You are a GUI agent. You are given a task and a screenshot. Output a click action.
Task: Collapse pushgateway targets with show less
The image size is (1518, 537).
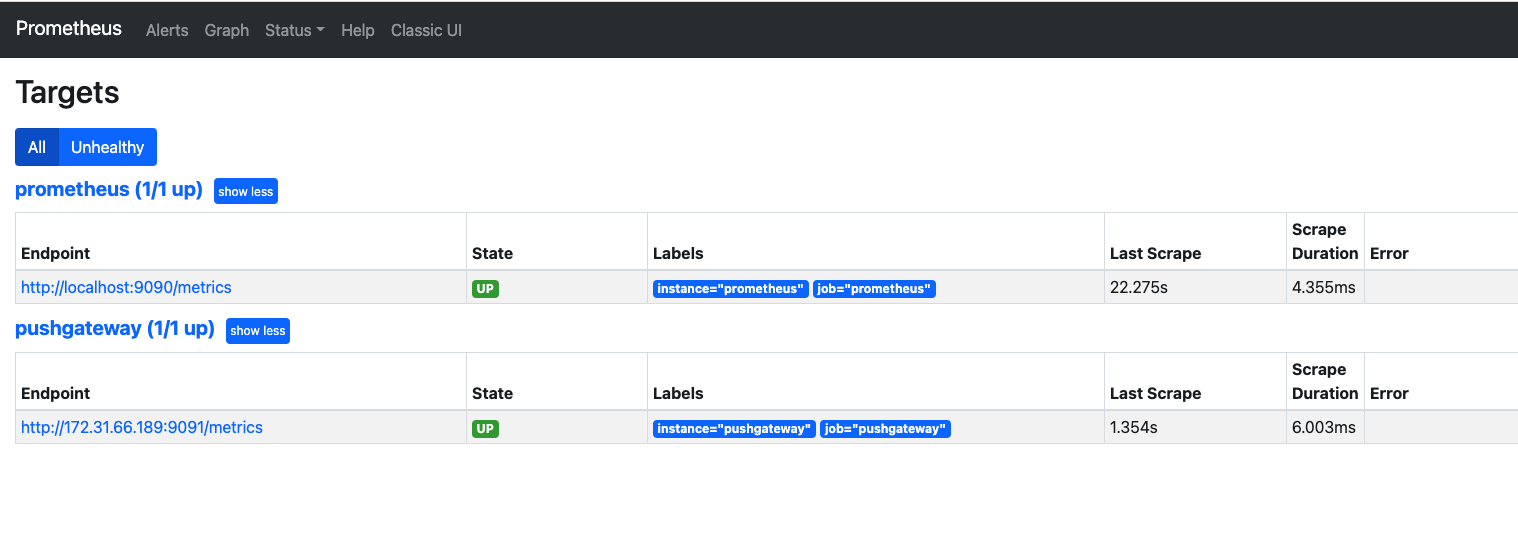258,330
